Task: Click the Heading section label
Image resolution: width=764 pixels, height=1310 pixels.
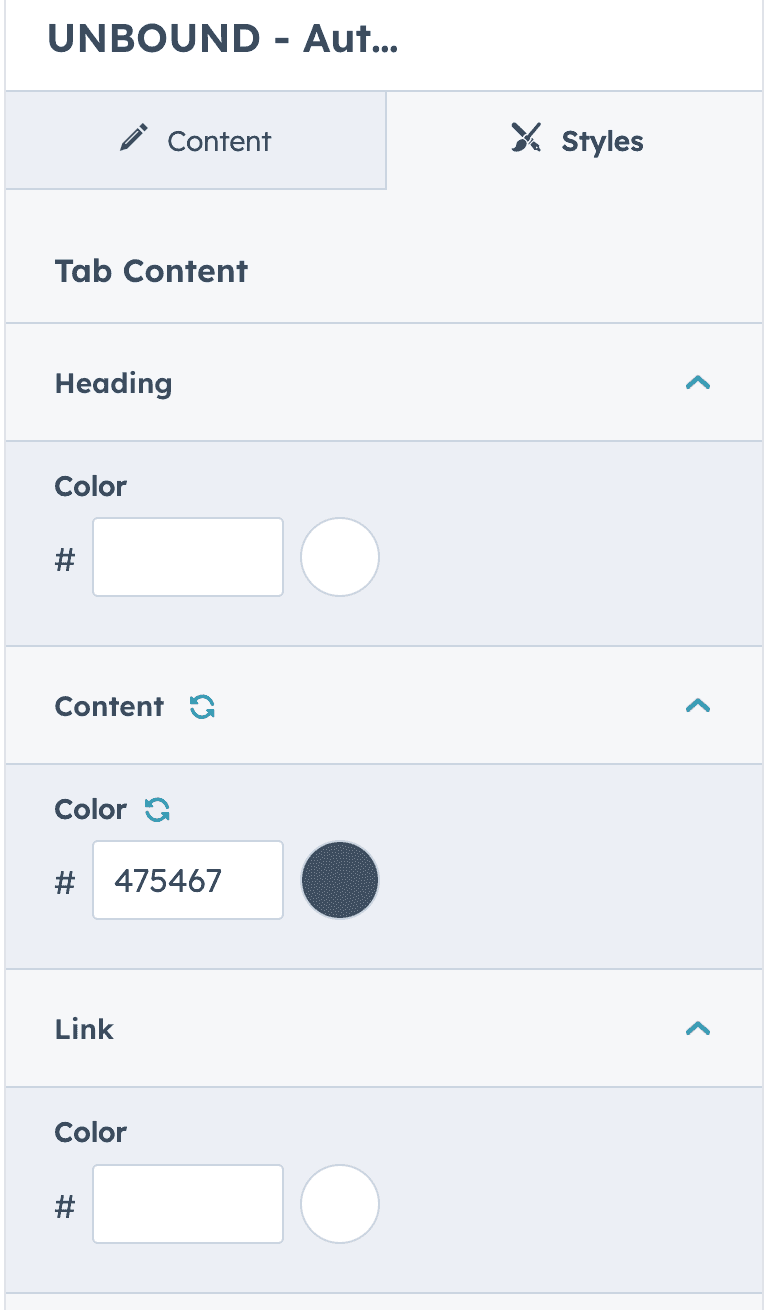Action: point(113,383)
